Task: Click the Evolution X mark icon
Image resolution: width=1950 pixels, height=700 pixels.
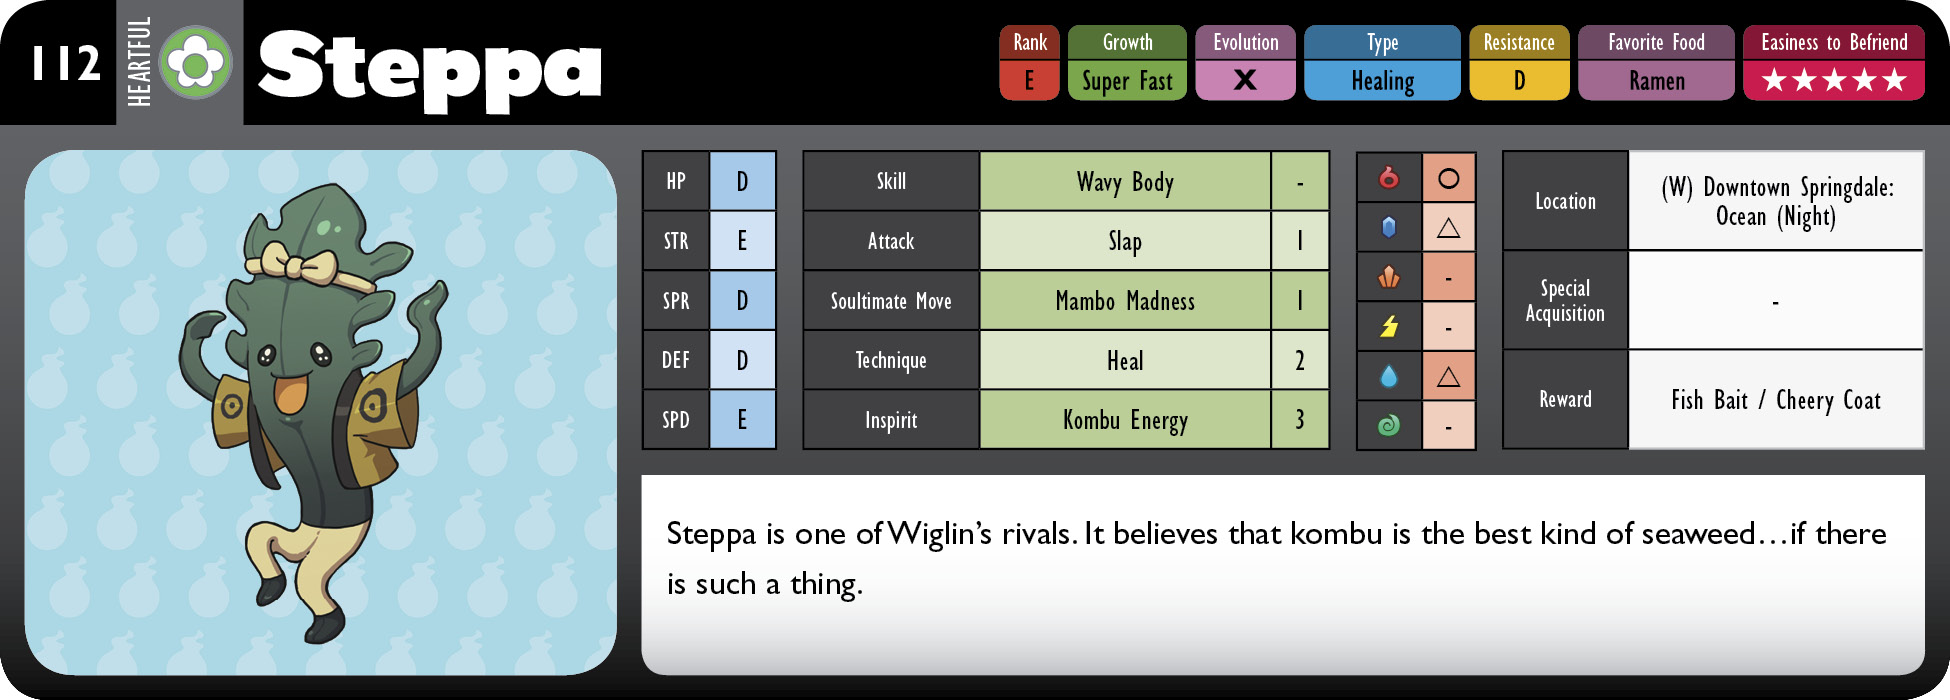Action: pyautogui.click(x=1245, y=80)
